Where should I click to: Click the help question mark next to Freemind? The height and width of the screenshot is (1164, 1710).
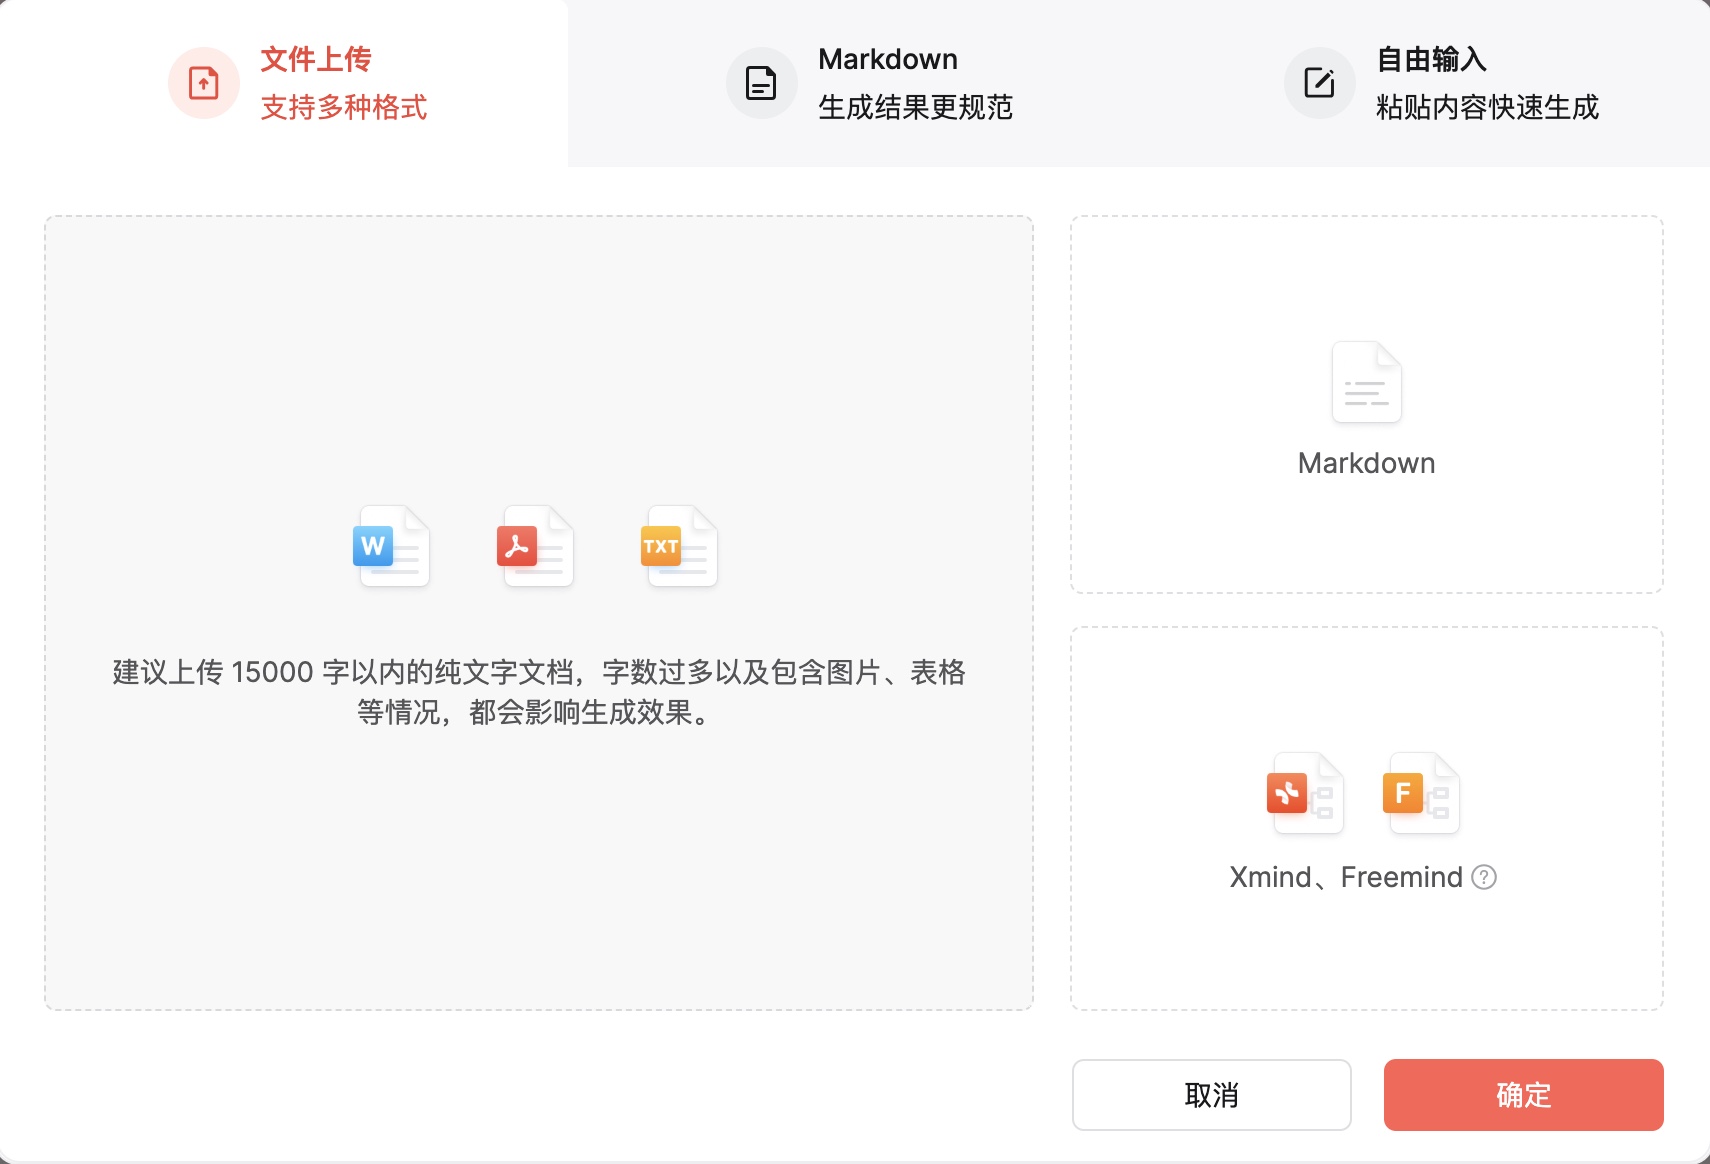1484,877
